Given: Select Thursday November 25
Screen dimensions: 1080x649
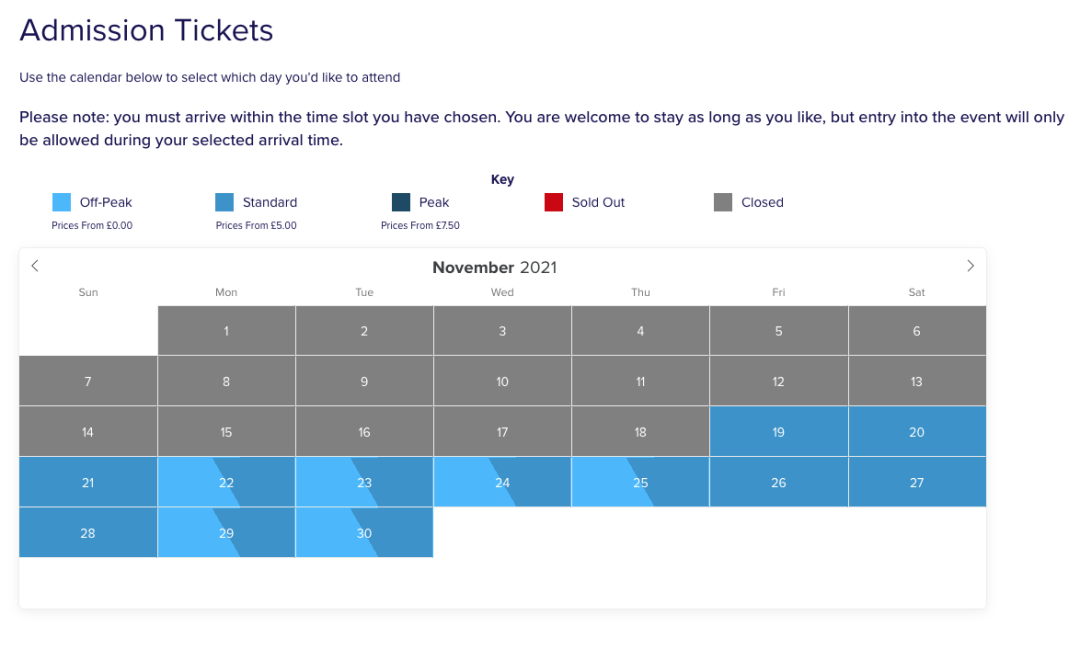Looking at the screenshot, I should tap(640, 482).
